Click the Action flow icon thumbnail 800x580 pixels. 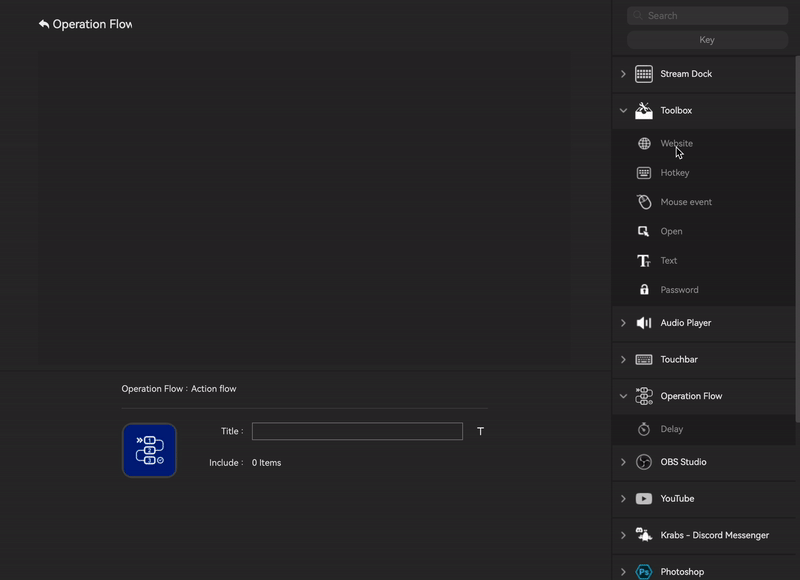pos(149,450)
